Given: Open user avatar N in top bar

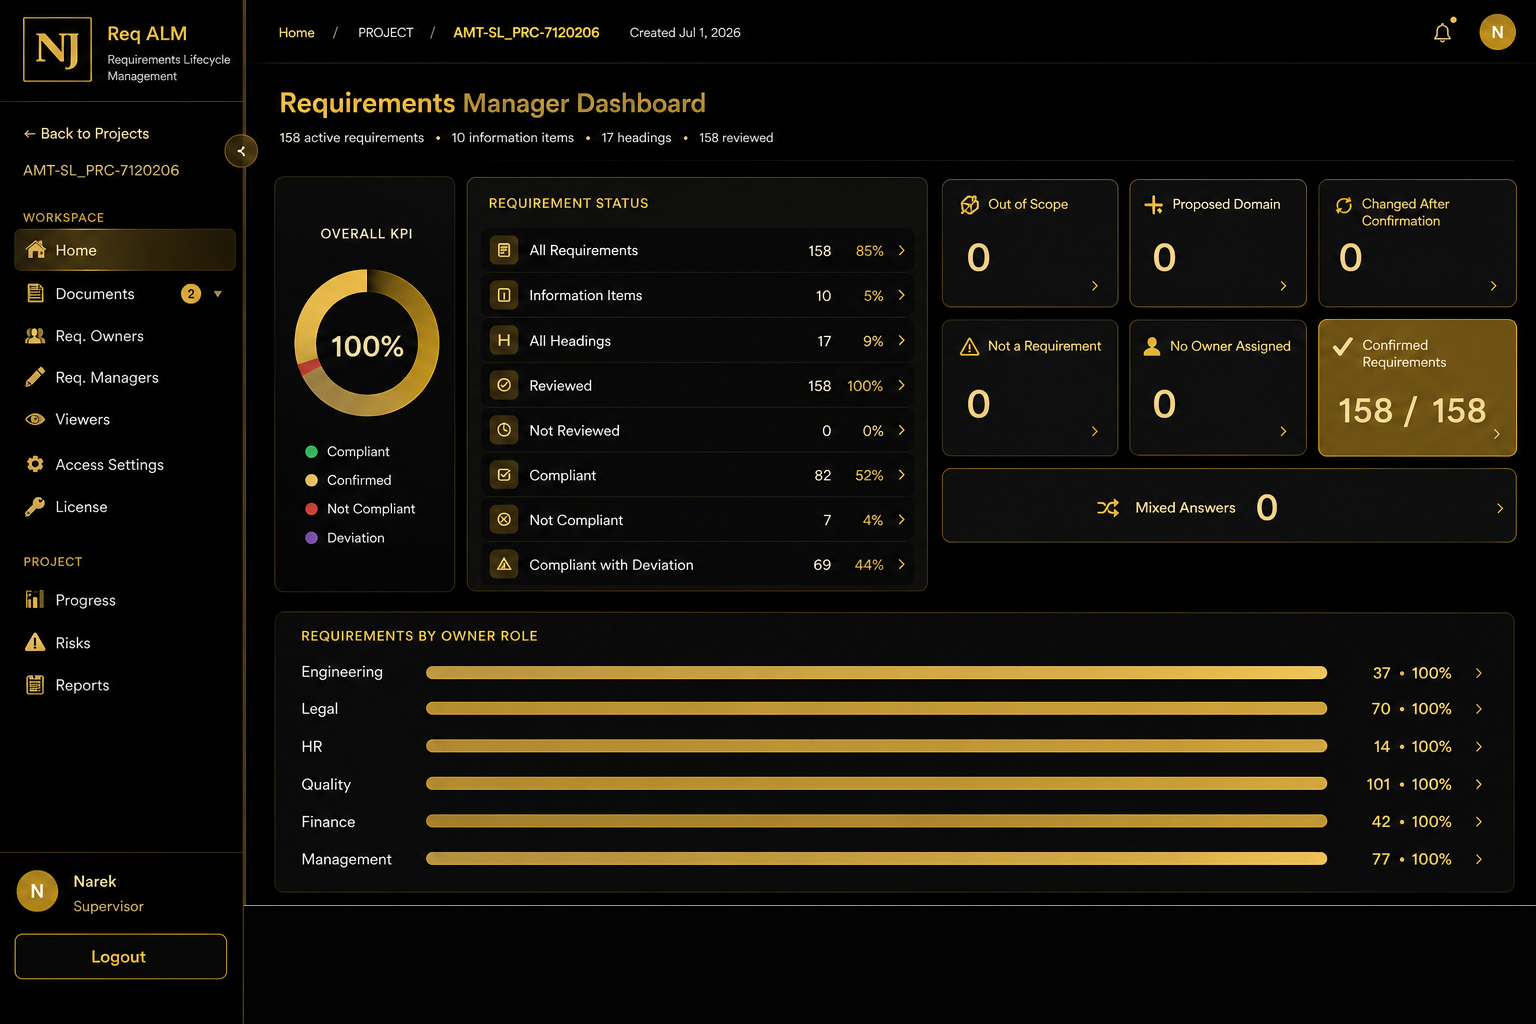Looking at the screenshot, I should tap(1497, 32).
